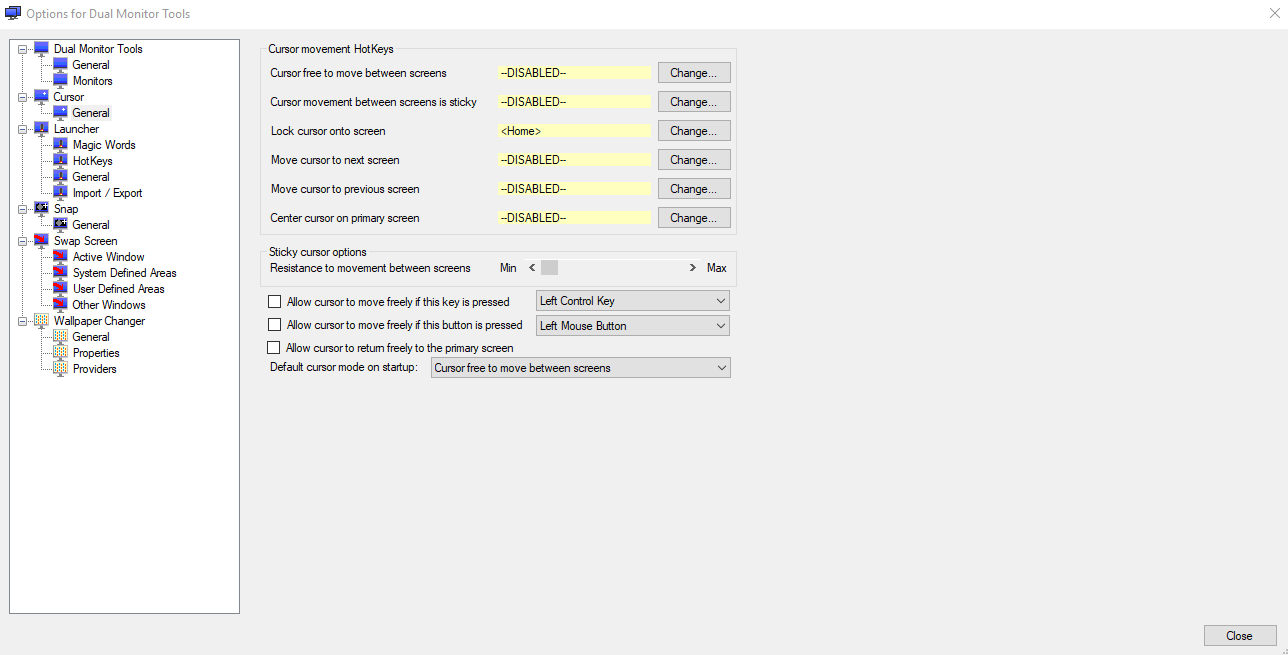Enable allow cursor free if button pressed
The width and height of the screenshot is (1288, 655).
pyautogui.click(x=275, y=325)
